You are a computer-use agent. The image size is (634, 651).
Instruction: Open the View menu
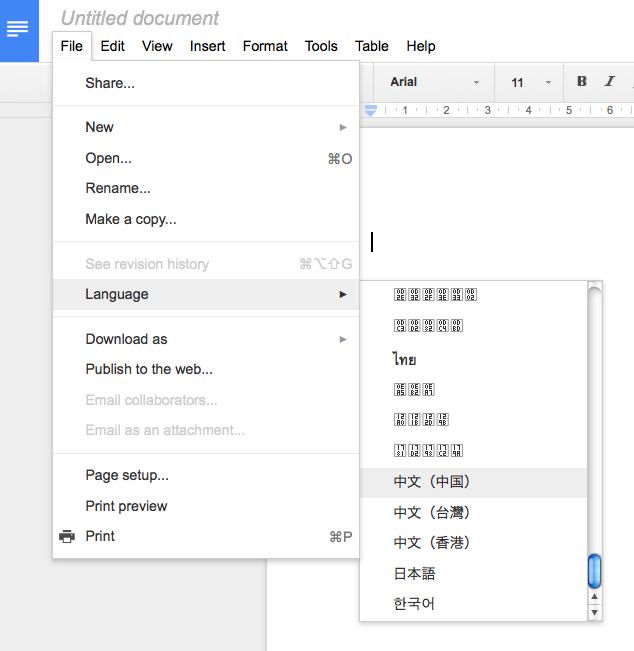(157, 46)
